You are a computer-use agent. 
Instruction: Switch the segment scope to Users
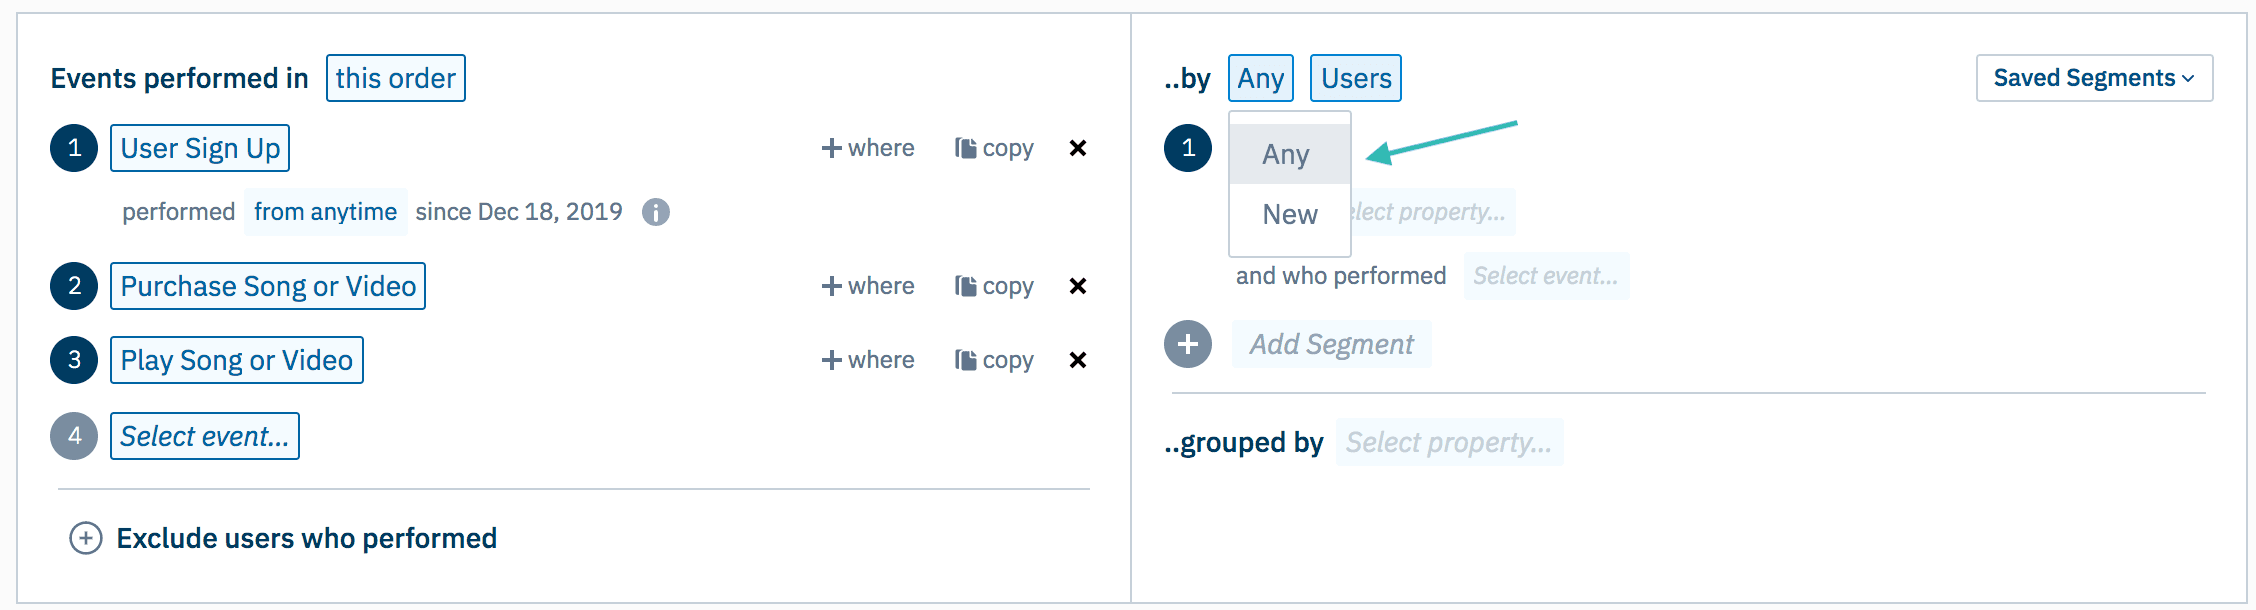click(x=1355, y=77)
